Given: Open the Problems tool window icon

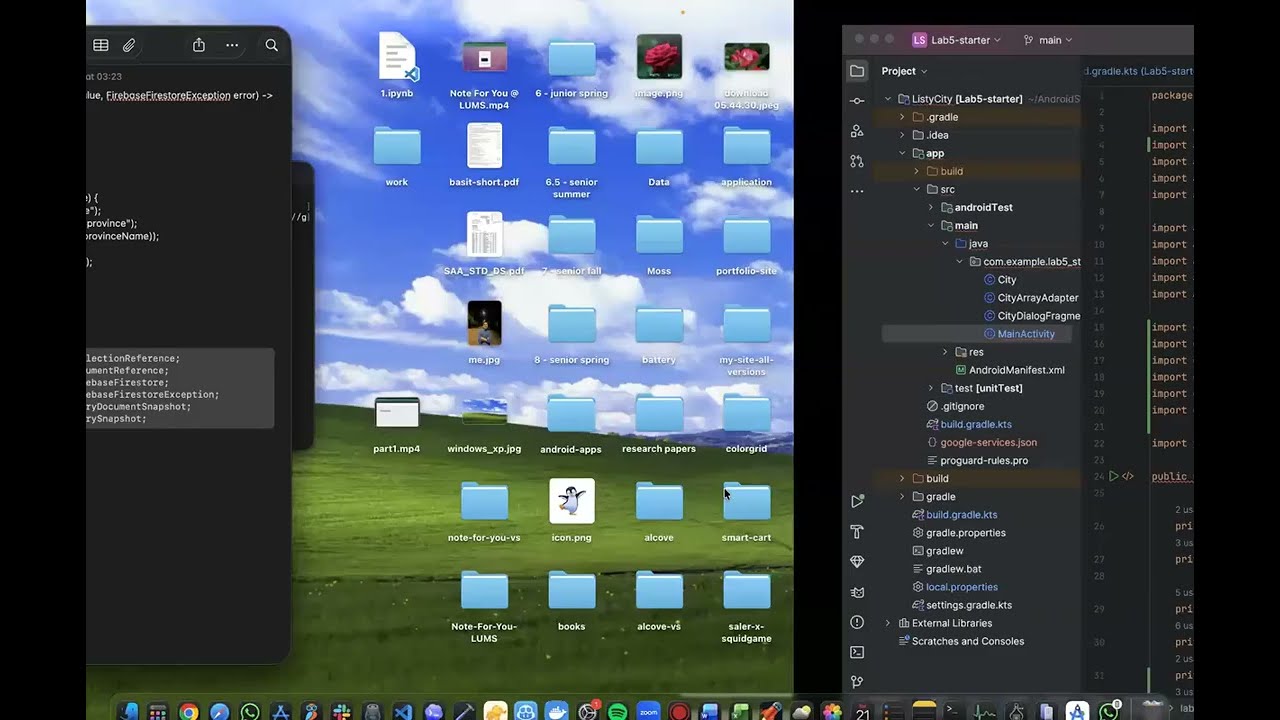Looking at the screenshot, I should (857, 622).
